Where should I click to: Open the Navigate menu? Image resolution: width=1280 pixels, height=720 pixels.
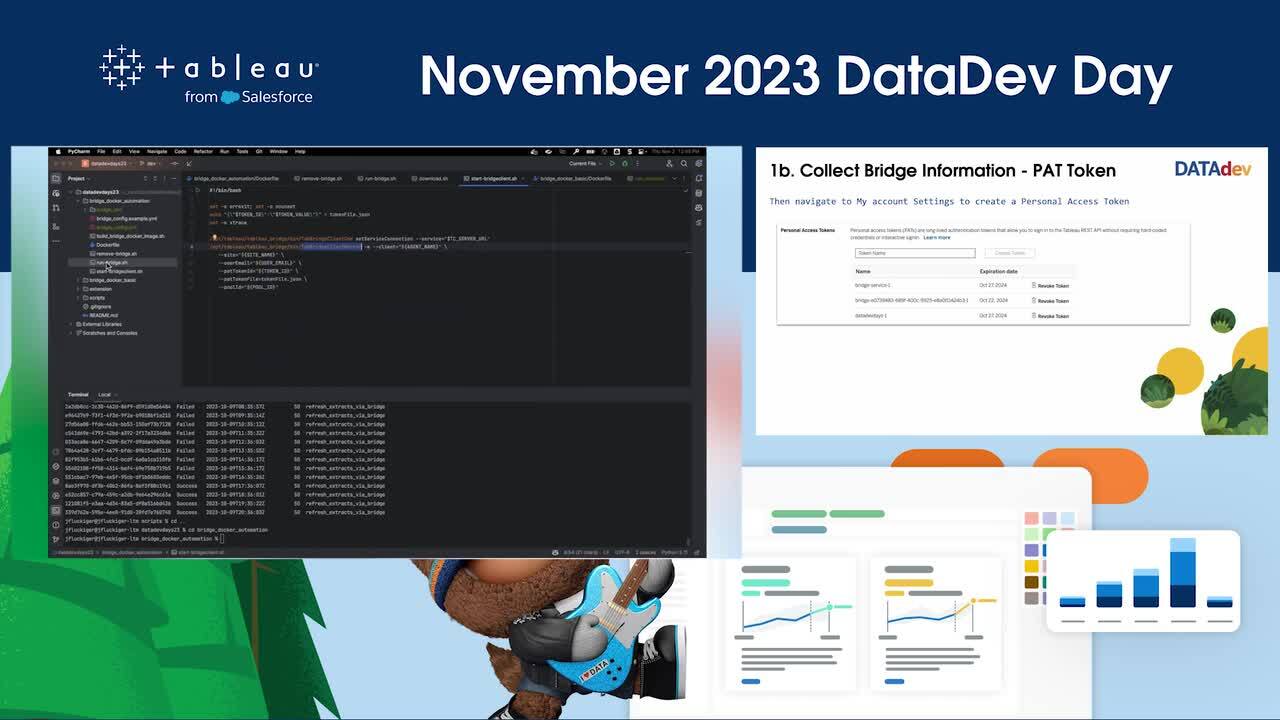(x=157, y=151)
